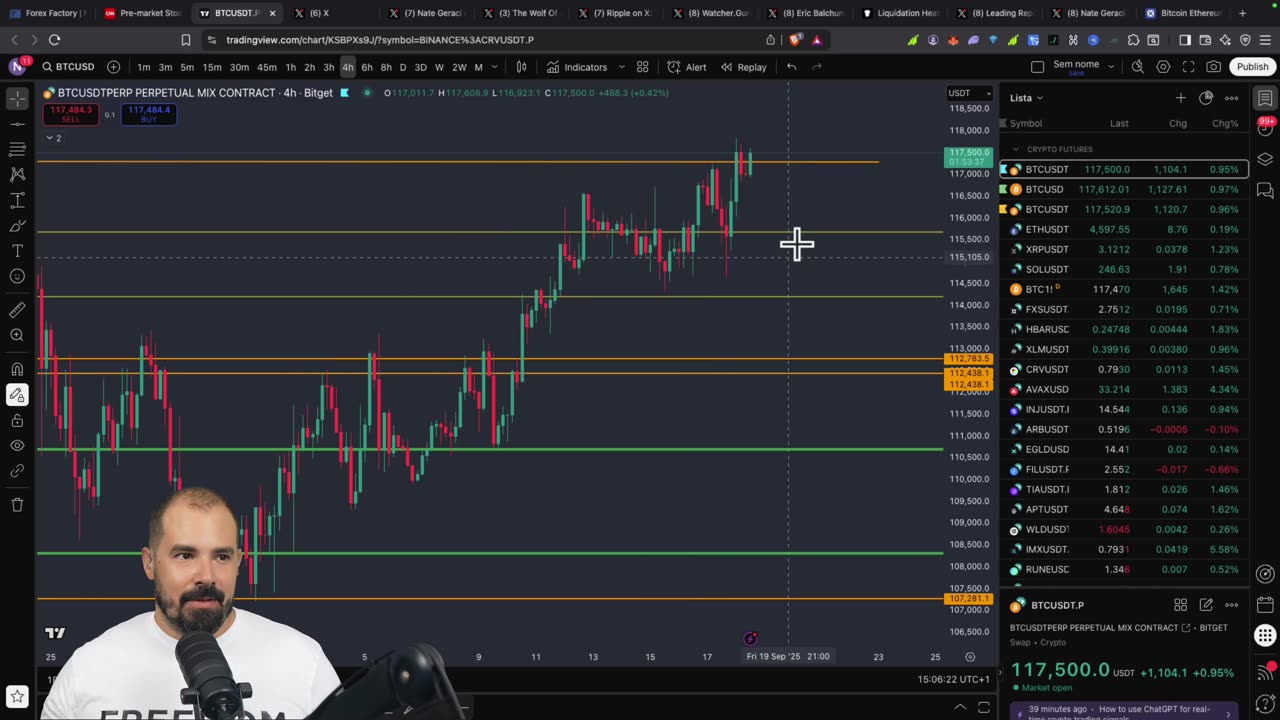Open the Indicators dialog
The image size is (1280, 720).
(x=577, y=67)
